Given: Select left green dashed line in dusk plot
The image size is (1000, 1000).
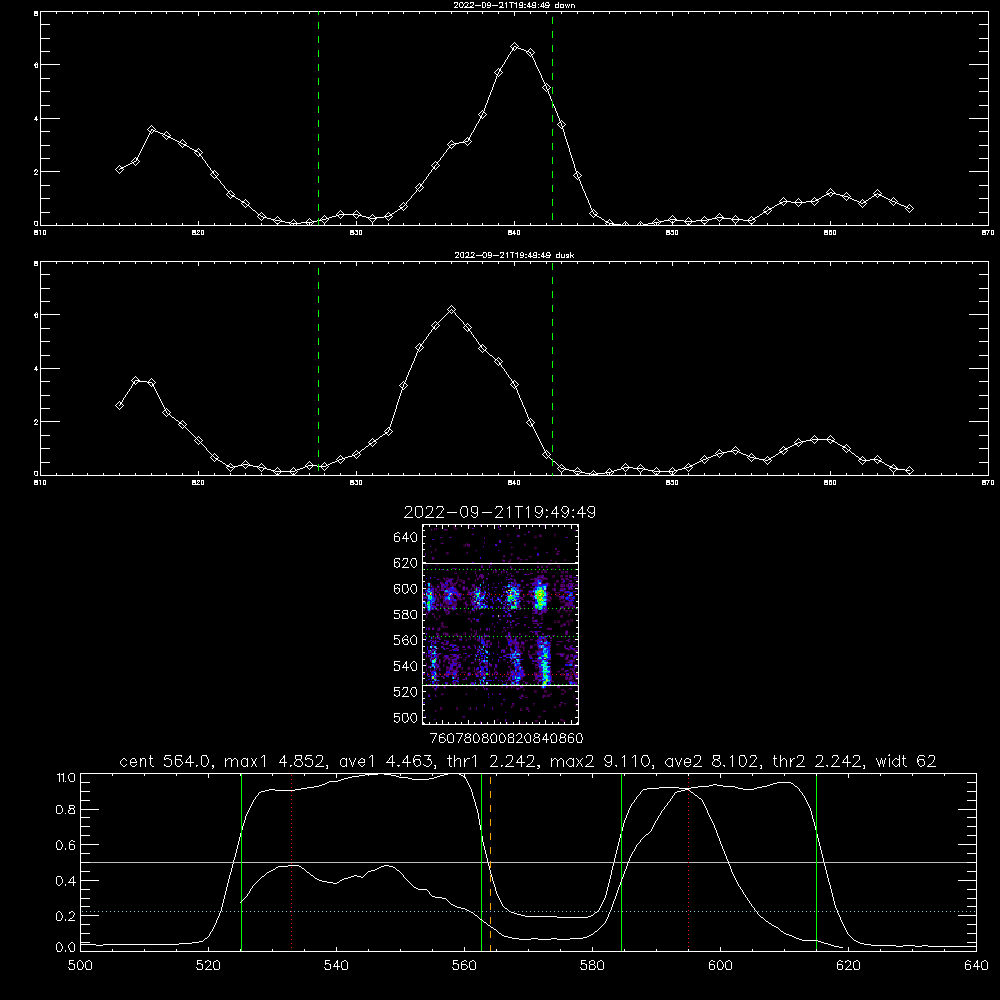Looking at the screenshot, I should (318, 369).
